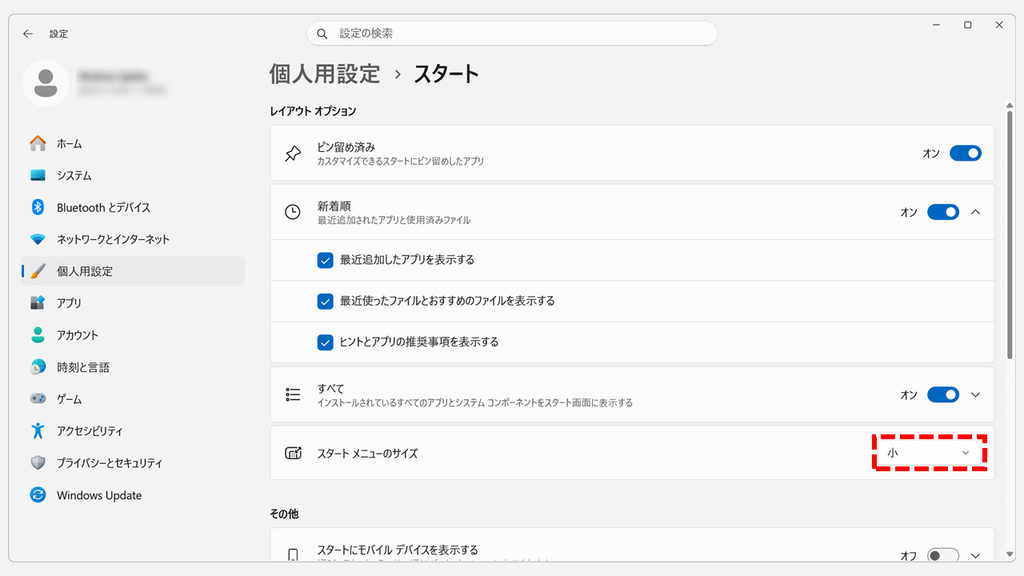Screen dimensions: 1024x576
Task: Turn off the ピン留め済み toggle
Action: (965, 153)
